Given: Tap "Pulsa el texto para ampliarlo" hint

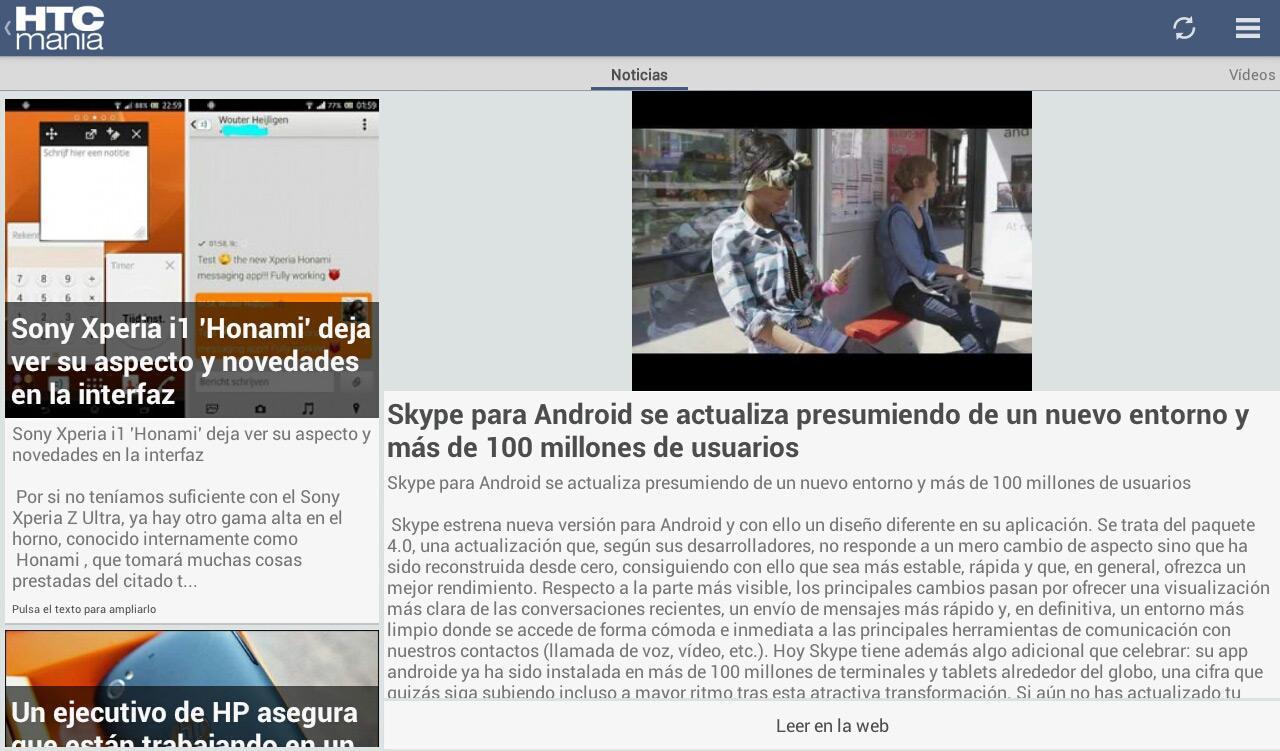Looking at the screenshot, I should pyautogui.click(x=84, y=609).
